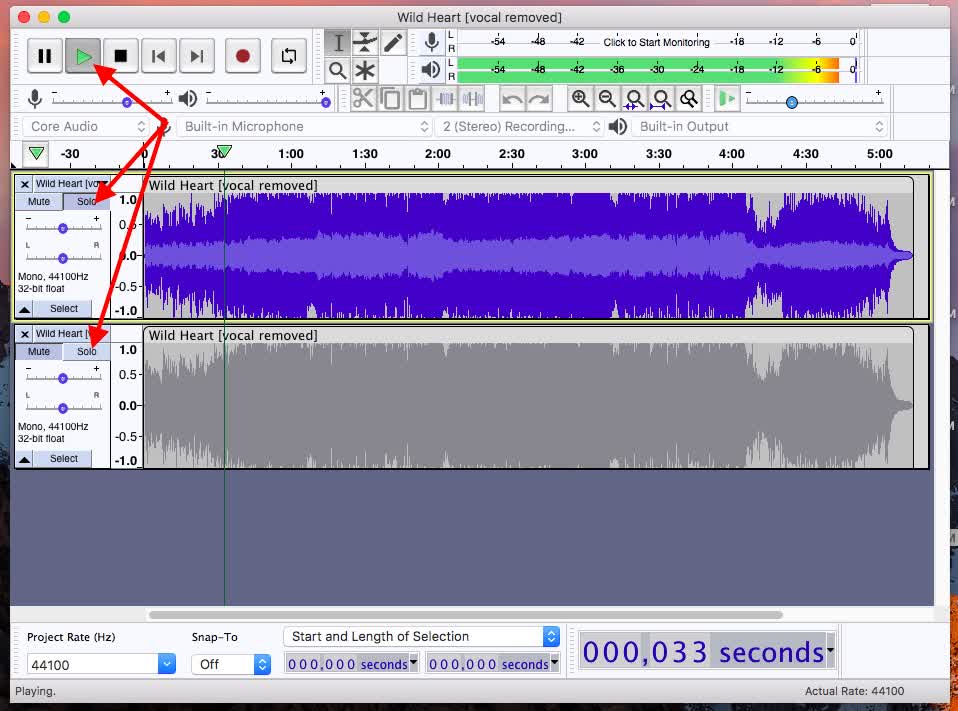Click the large audio position time display
This screenshot has height=711, width=958.
708,652
